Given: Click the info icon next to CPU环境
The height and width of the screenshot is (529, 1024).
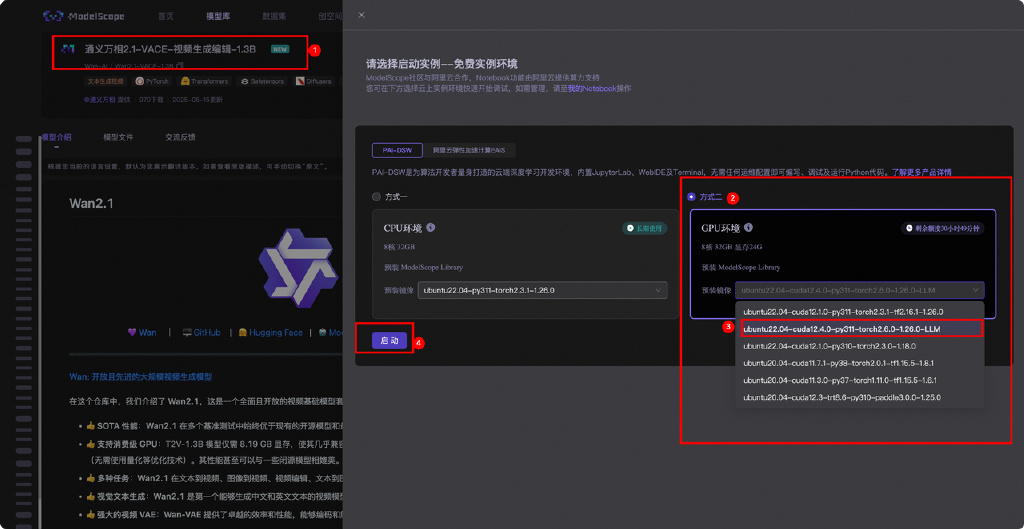Looking at the screenshot, I should [x=431, y=228].
